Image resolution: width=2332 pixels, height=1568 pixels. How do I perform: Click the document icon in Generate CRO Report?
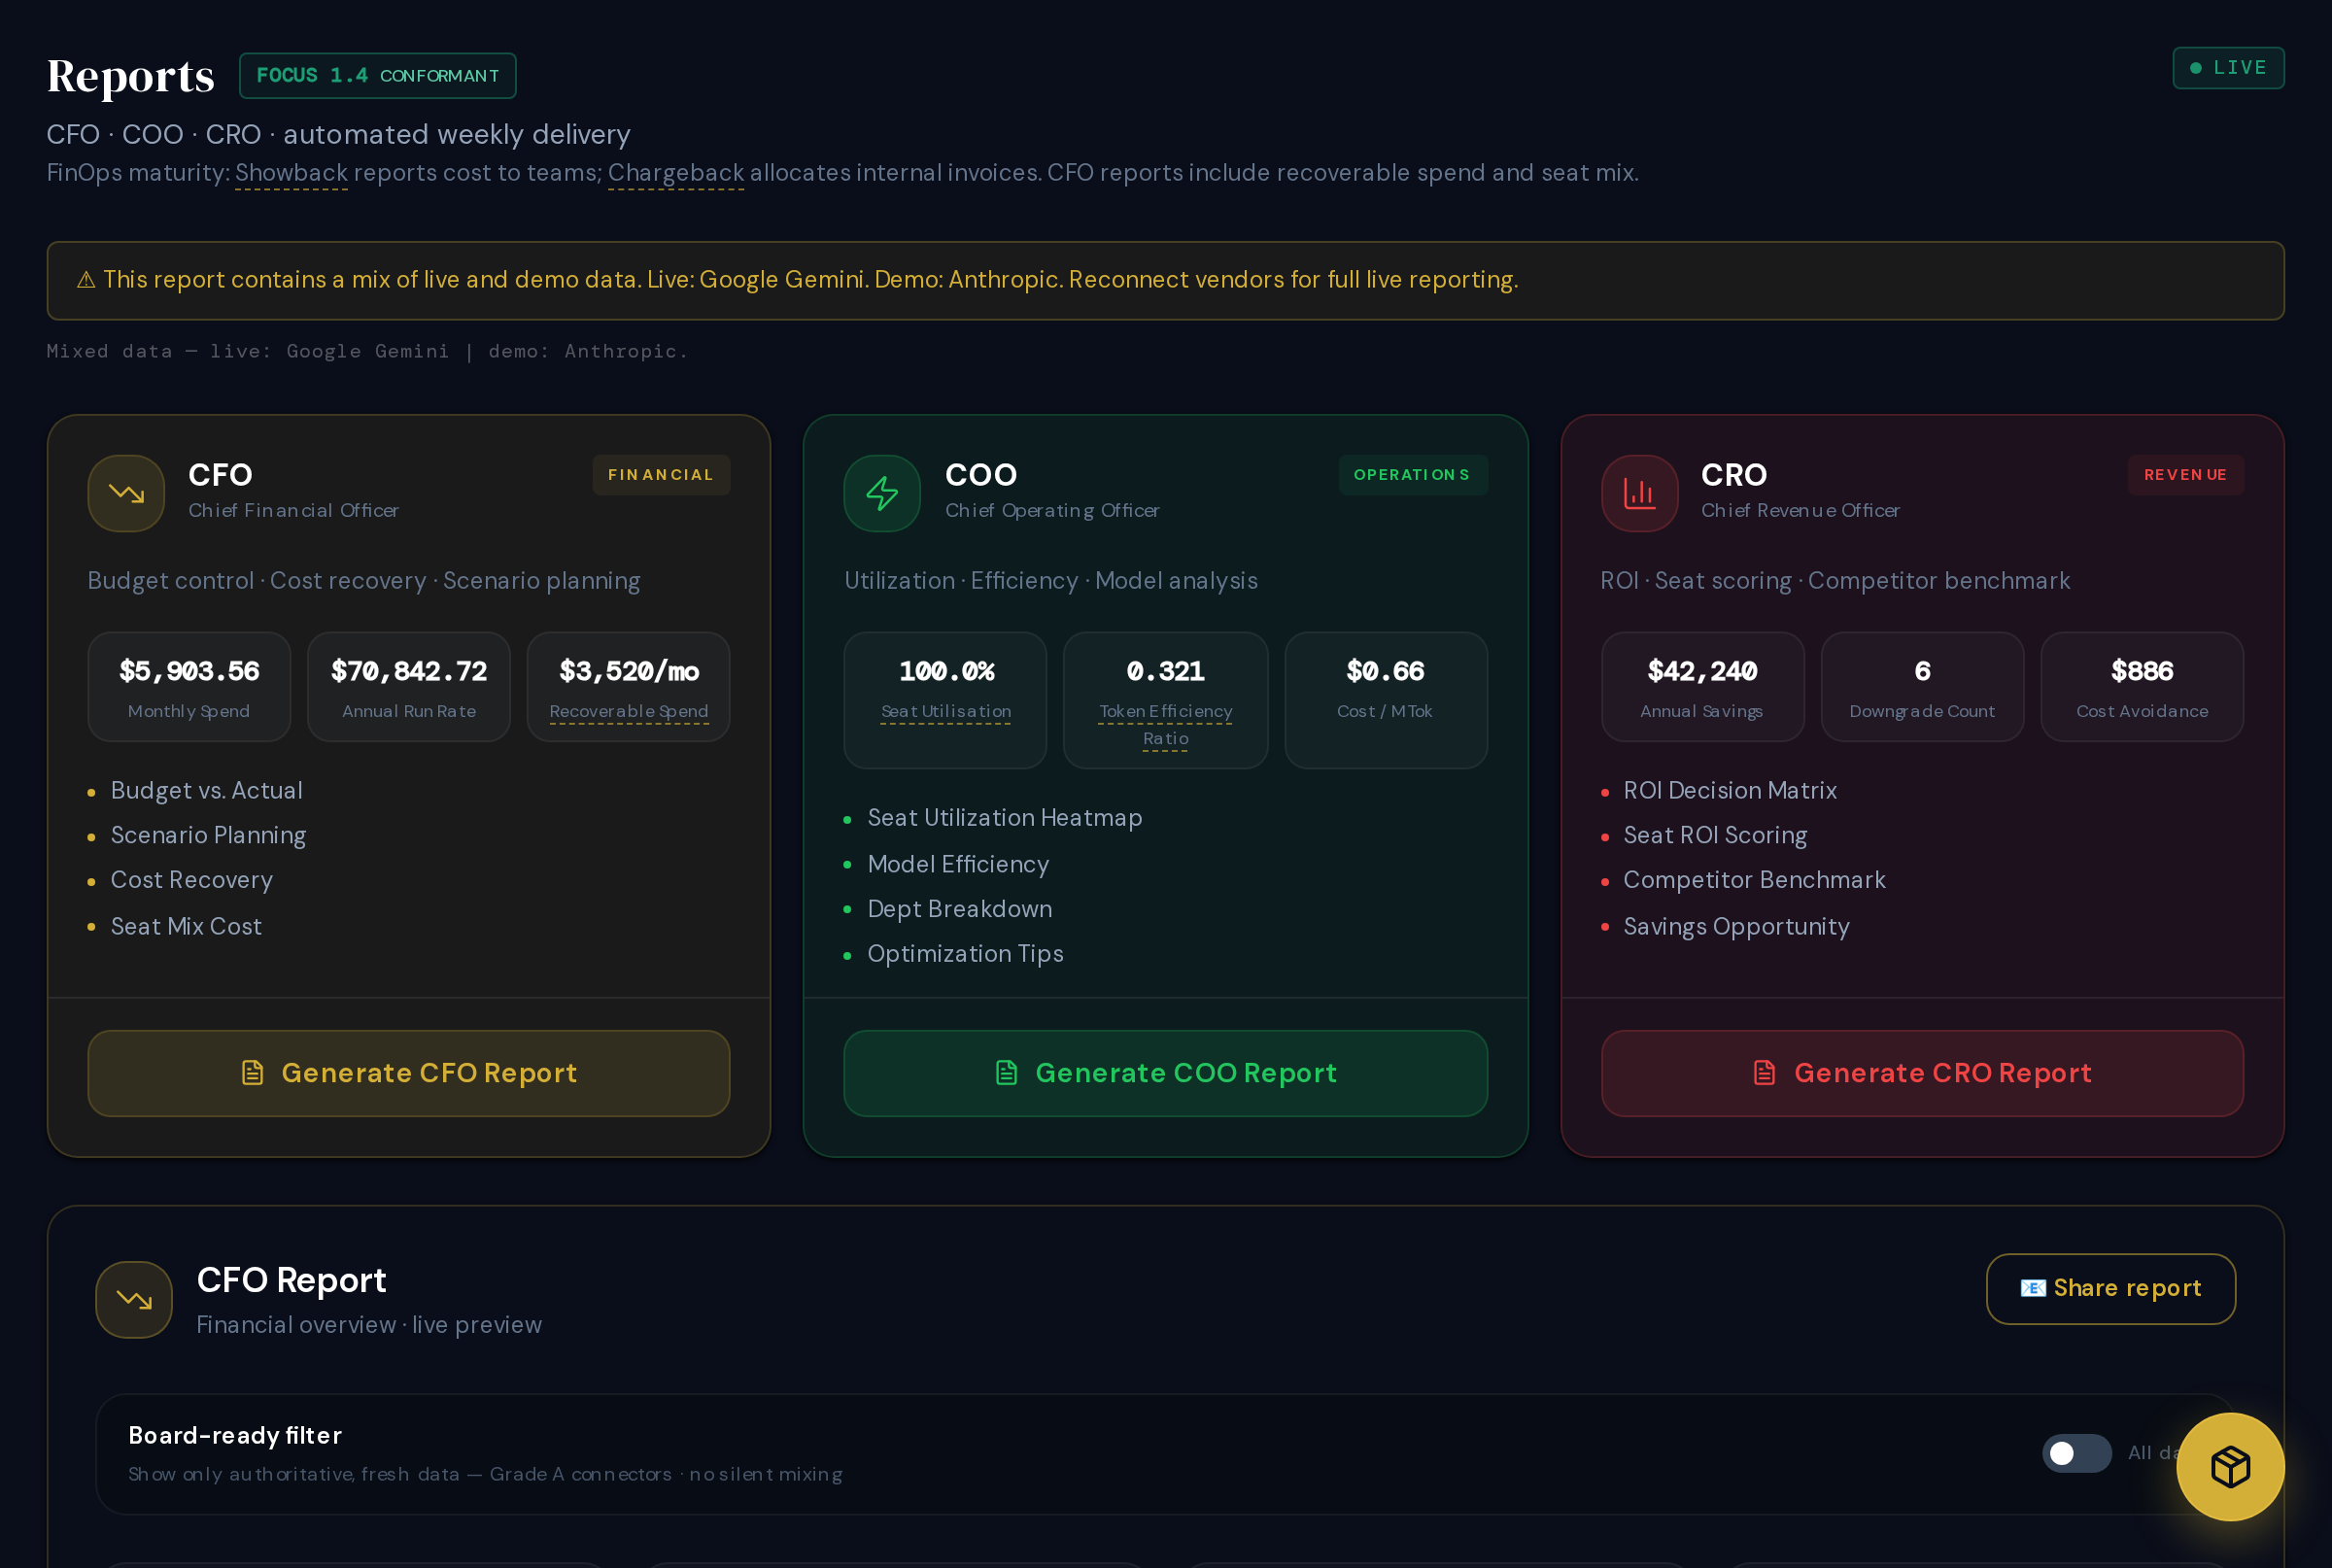(1765, 1073)
